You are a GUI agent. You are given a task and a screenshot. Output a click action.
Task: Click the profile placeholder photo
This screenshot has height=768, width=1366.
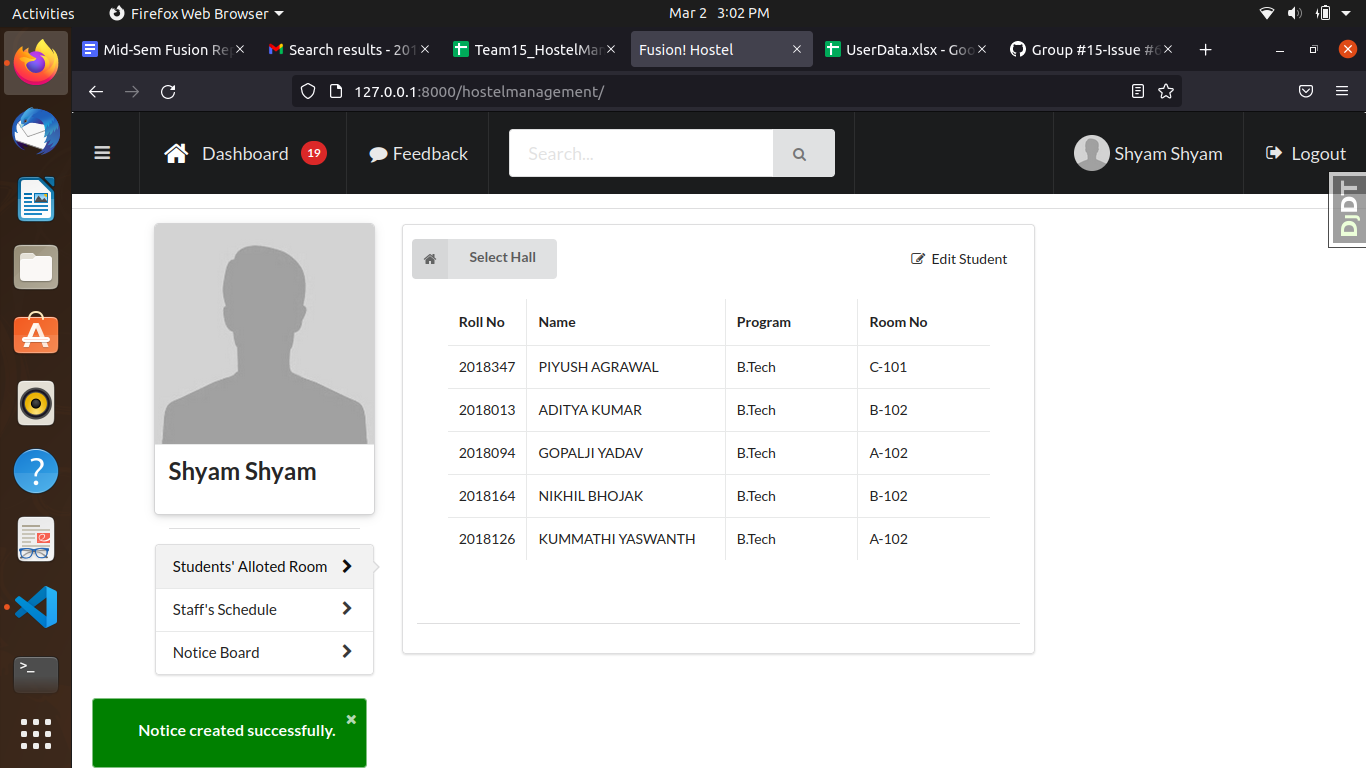[264, 334]
